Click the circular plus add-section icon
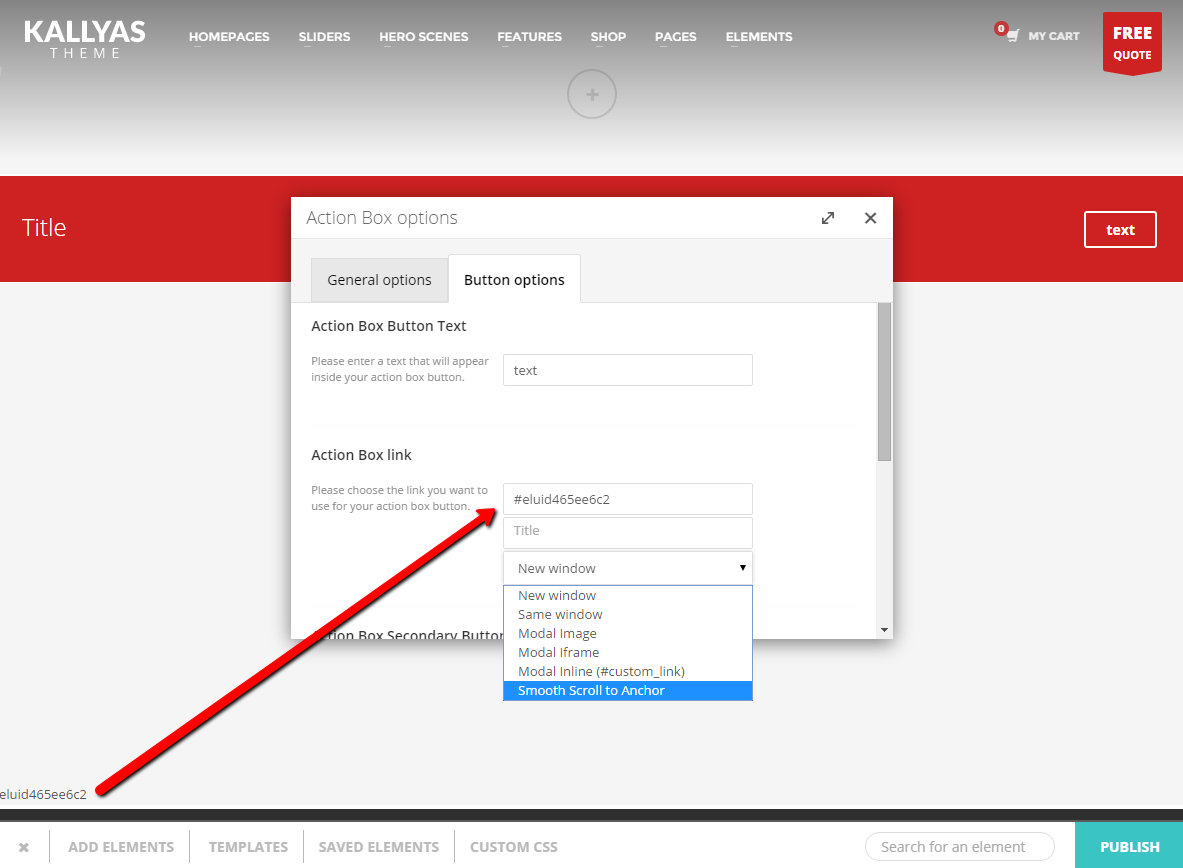The height and width of the screenshot is (868, 1183). tap(592, 95)
